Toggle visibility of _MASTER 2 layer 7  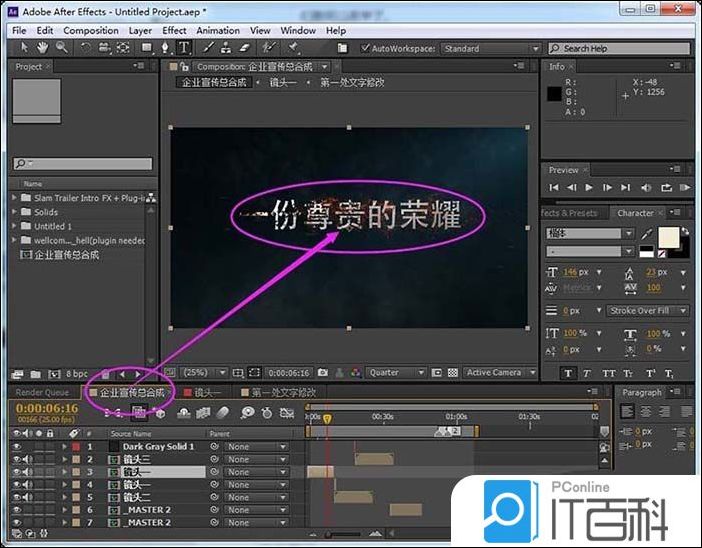(16, 522)
